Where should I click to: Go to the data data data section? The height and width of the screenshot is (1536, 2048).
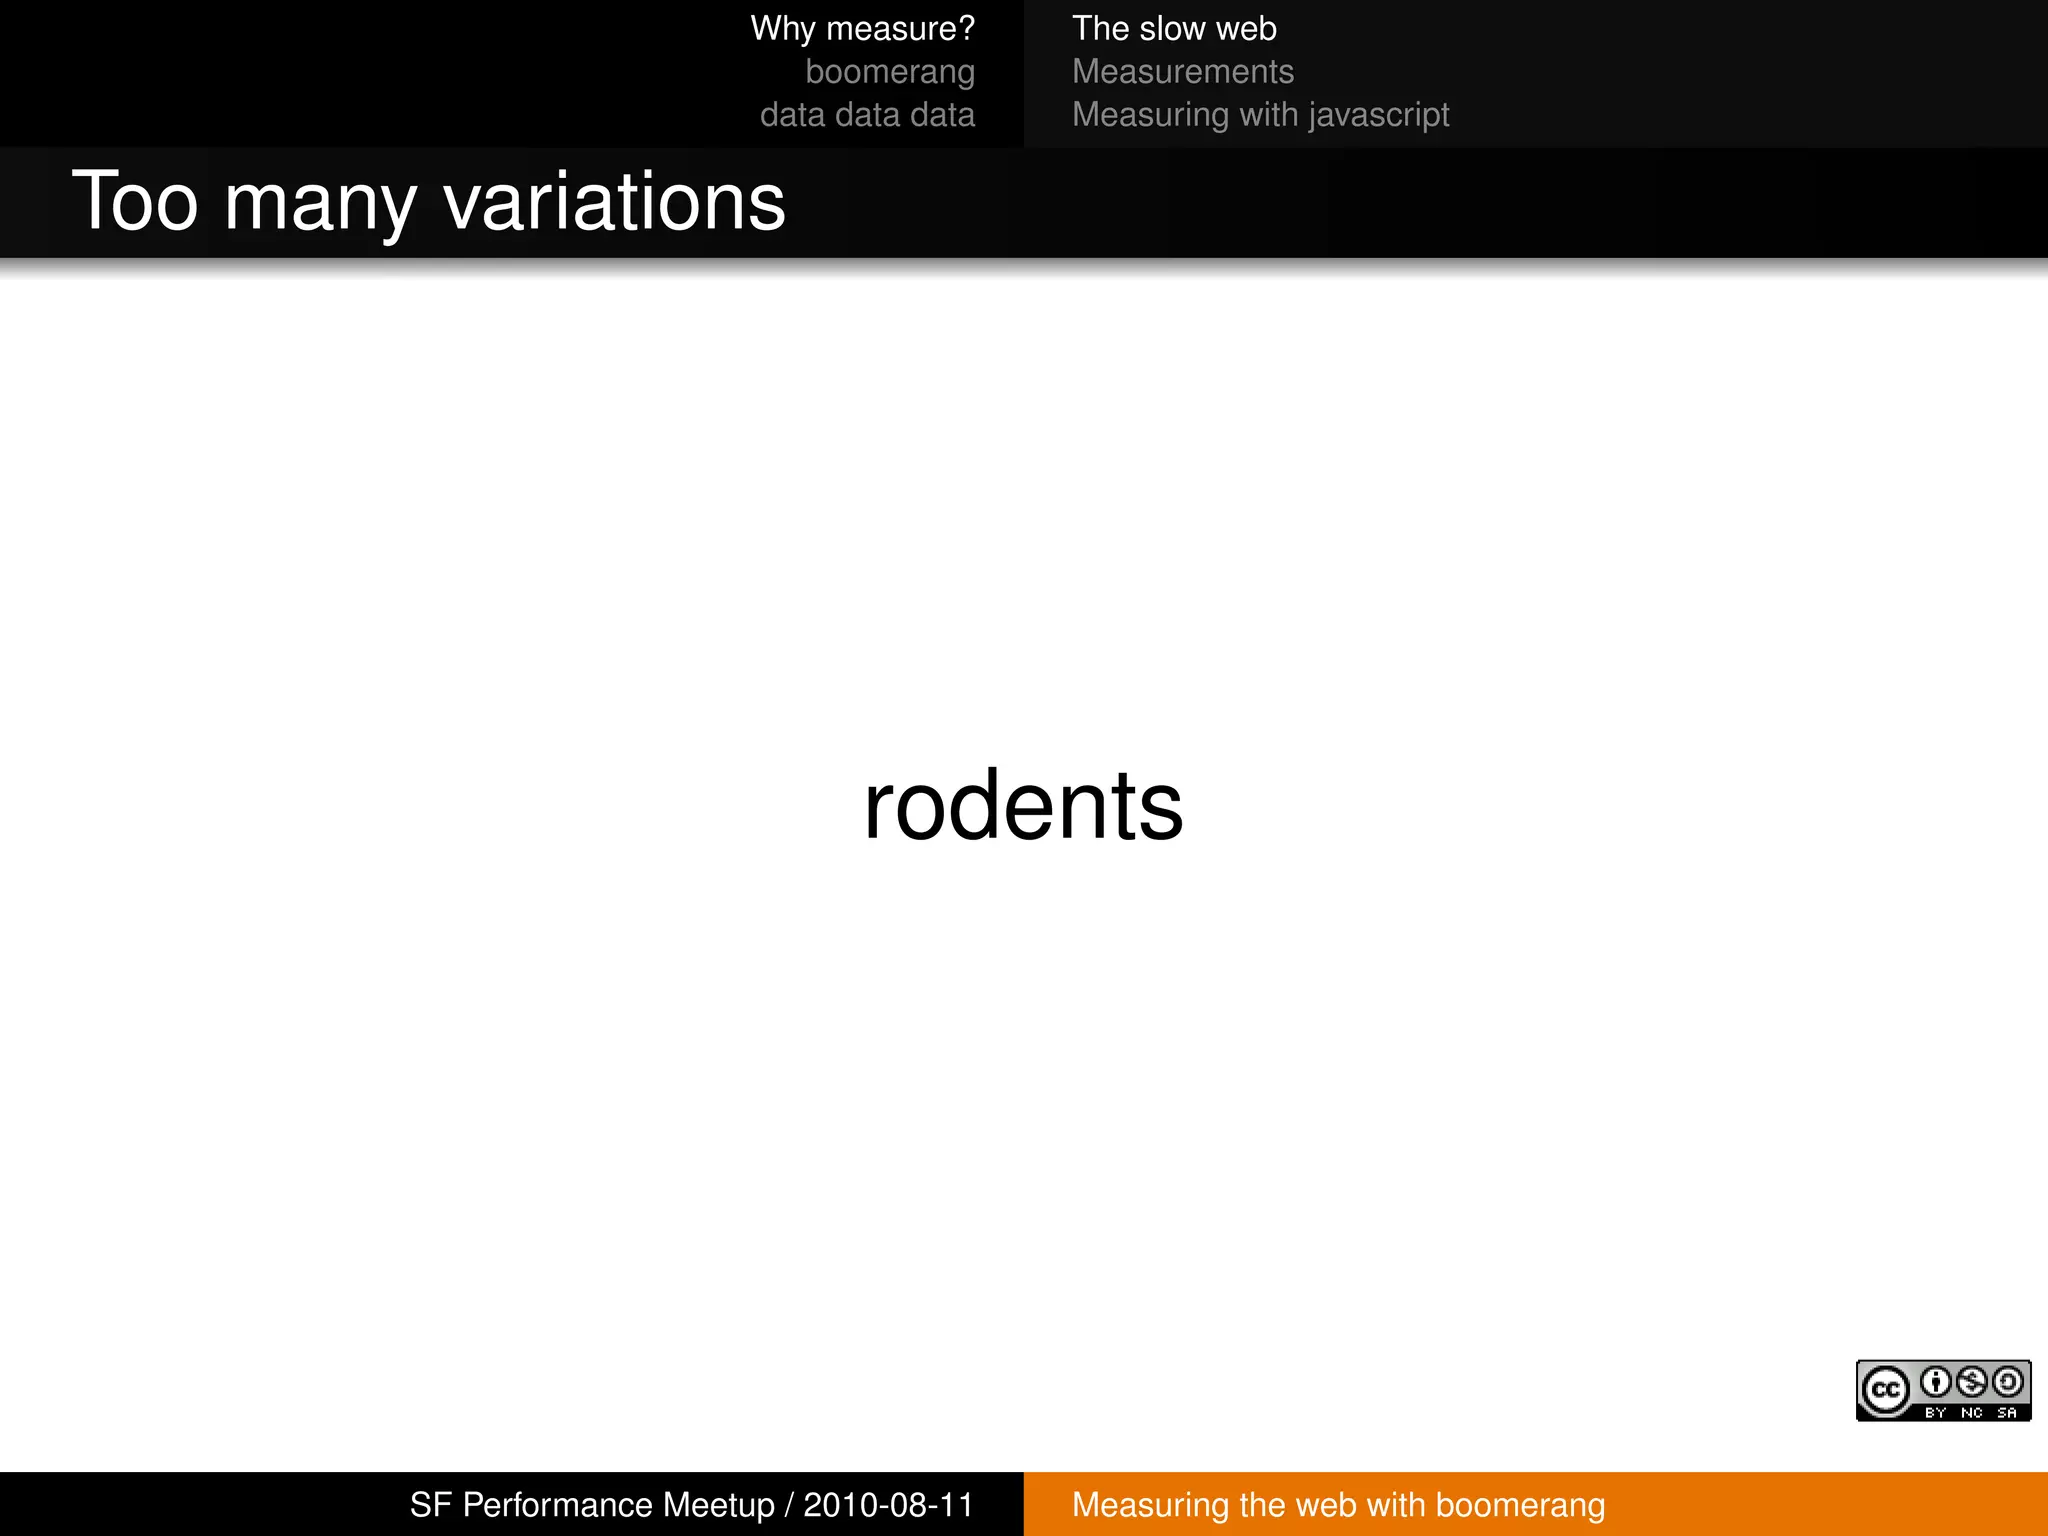point(866,115)
